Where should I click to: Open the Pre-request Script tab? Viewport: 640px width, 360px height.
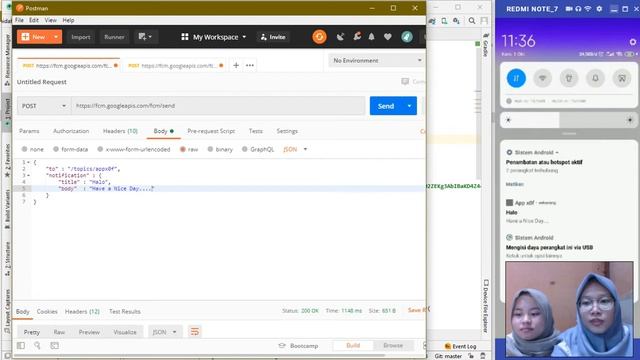click(211, 131)
